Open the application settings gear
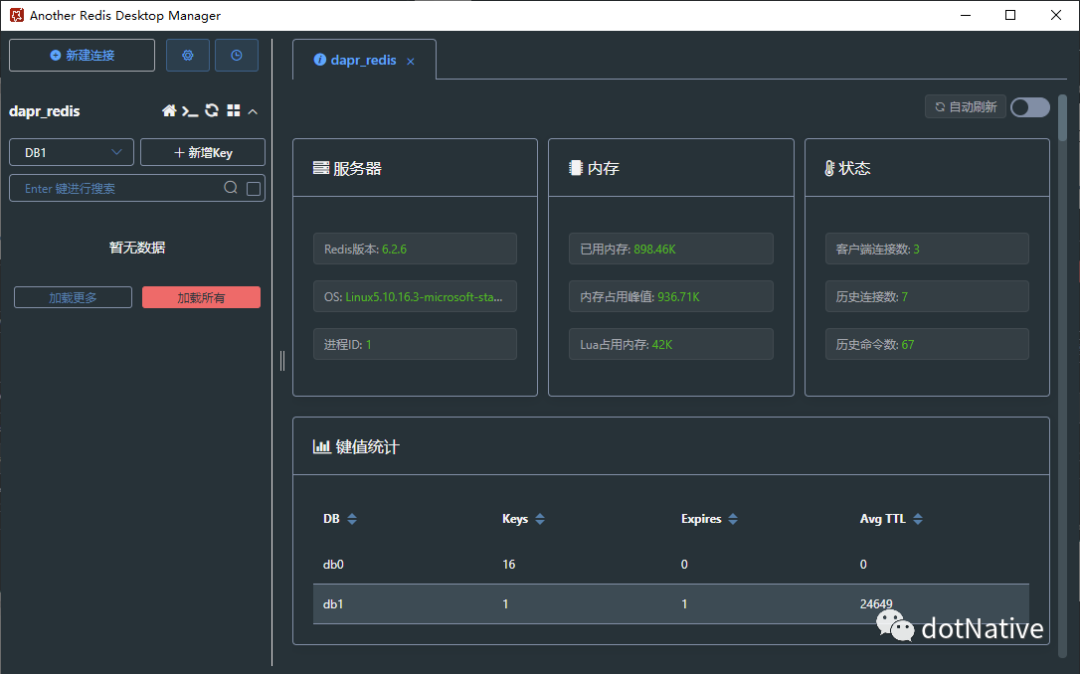1080x674 pixels. [x=187, y=55]
